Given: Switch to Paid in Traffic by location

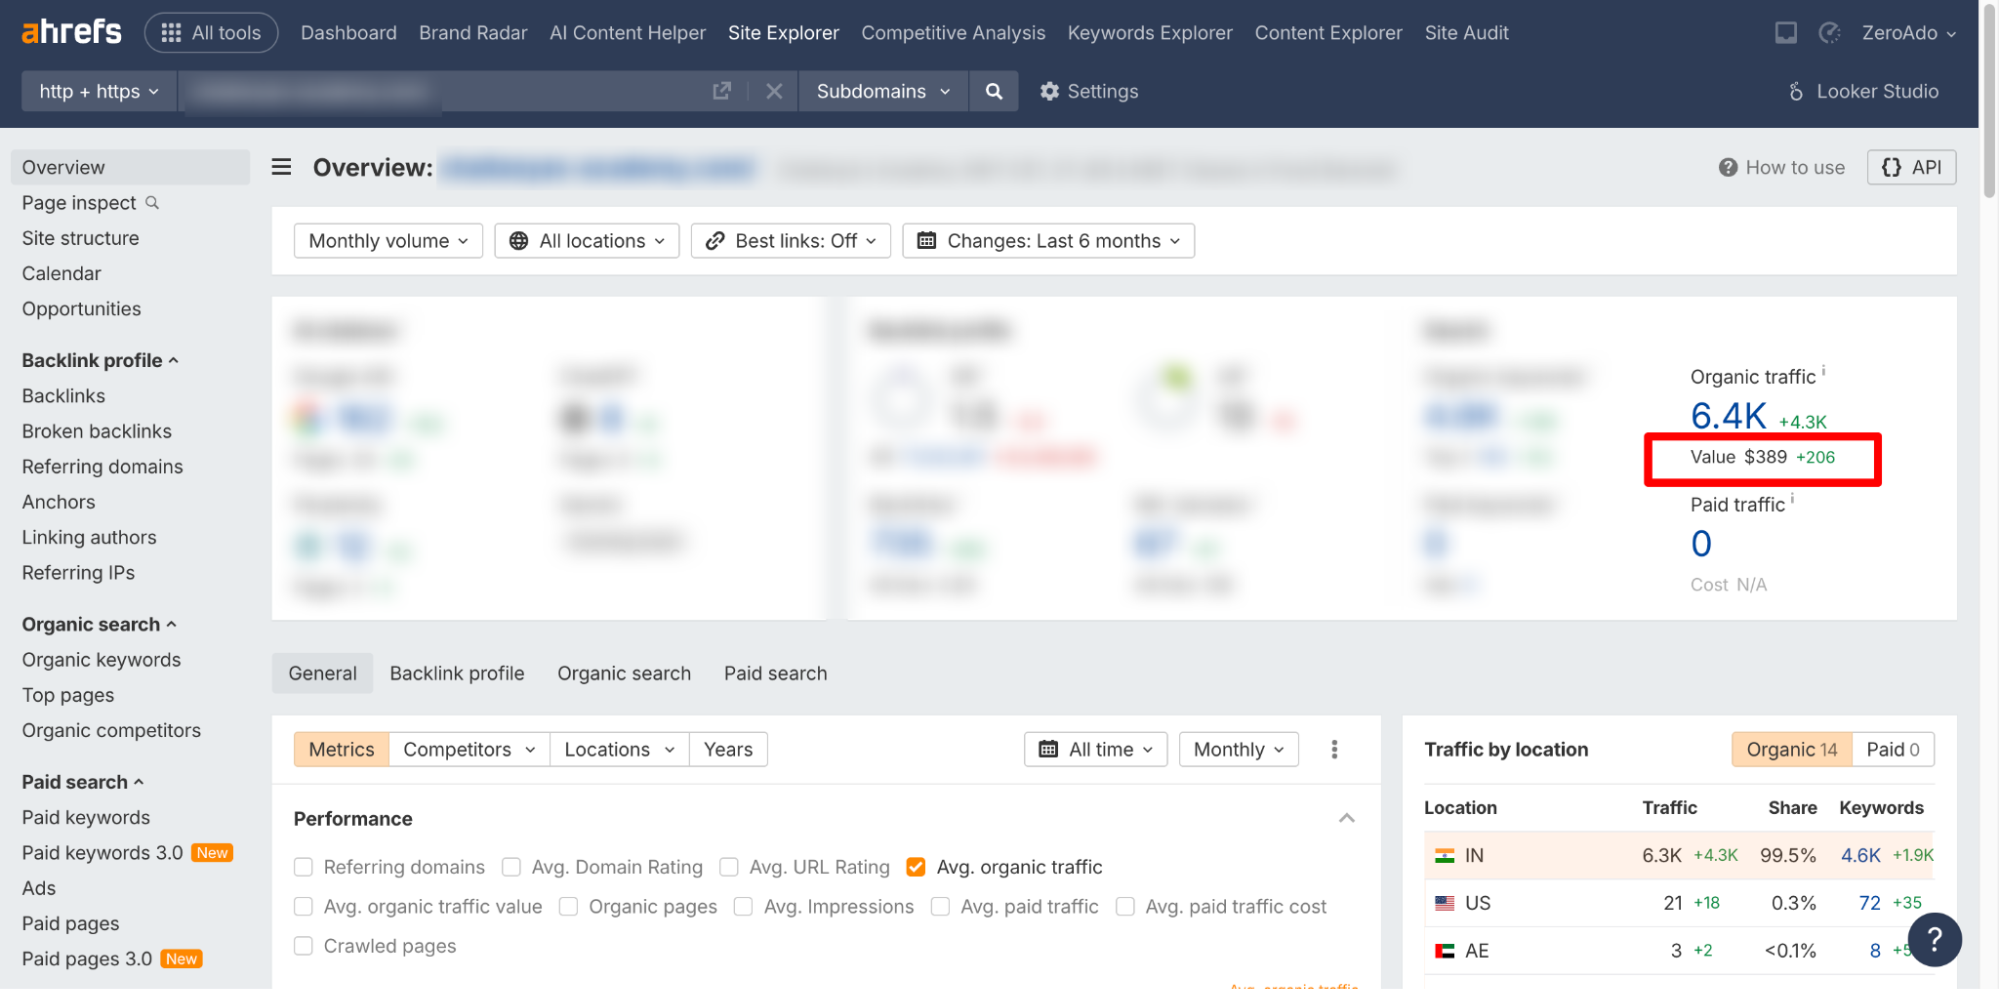Looking at the screenshot, I should coord(1892,749).
